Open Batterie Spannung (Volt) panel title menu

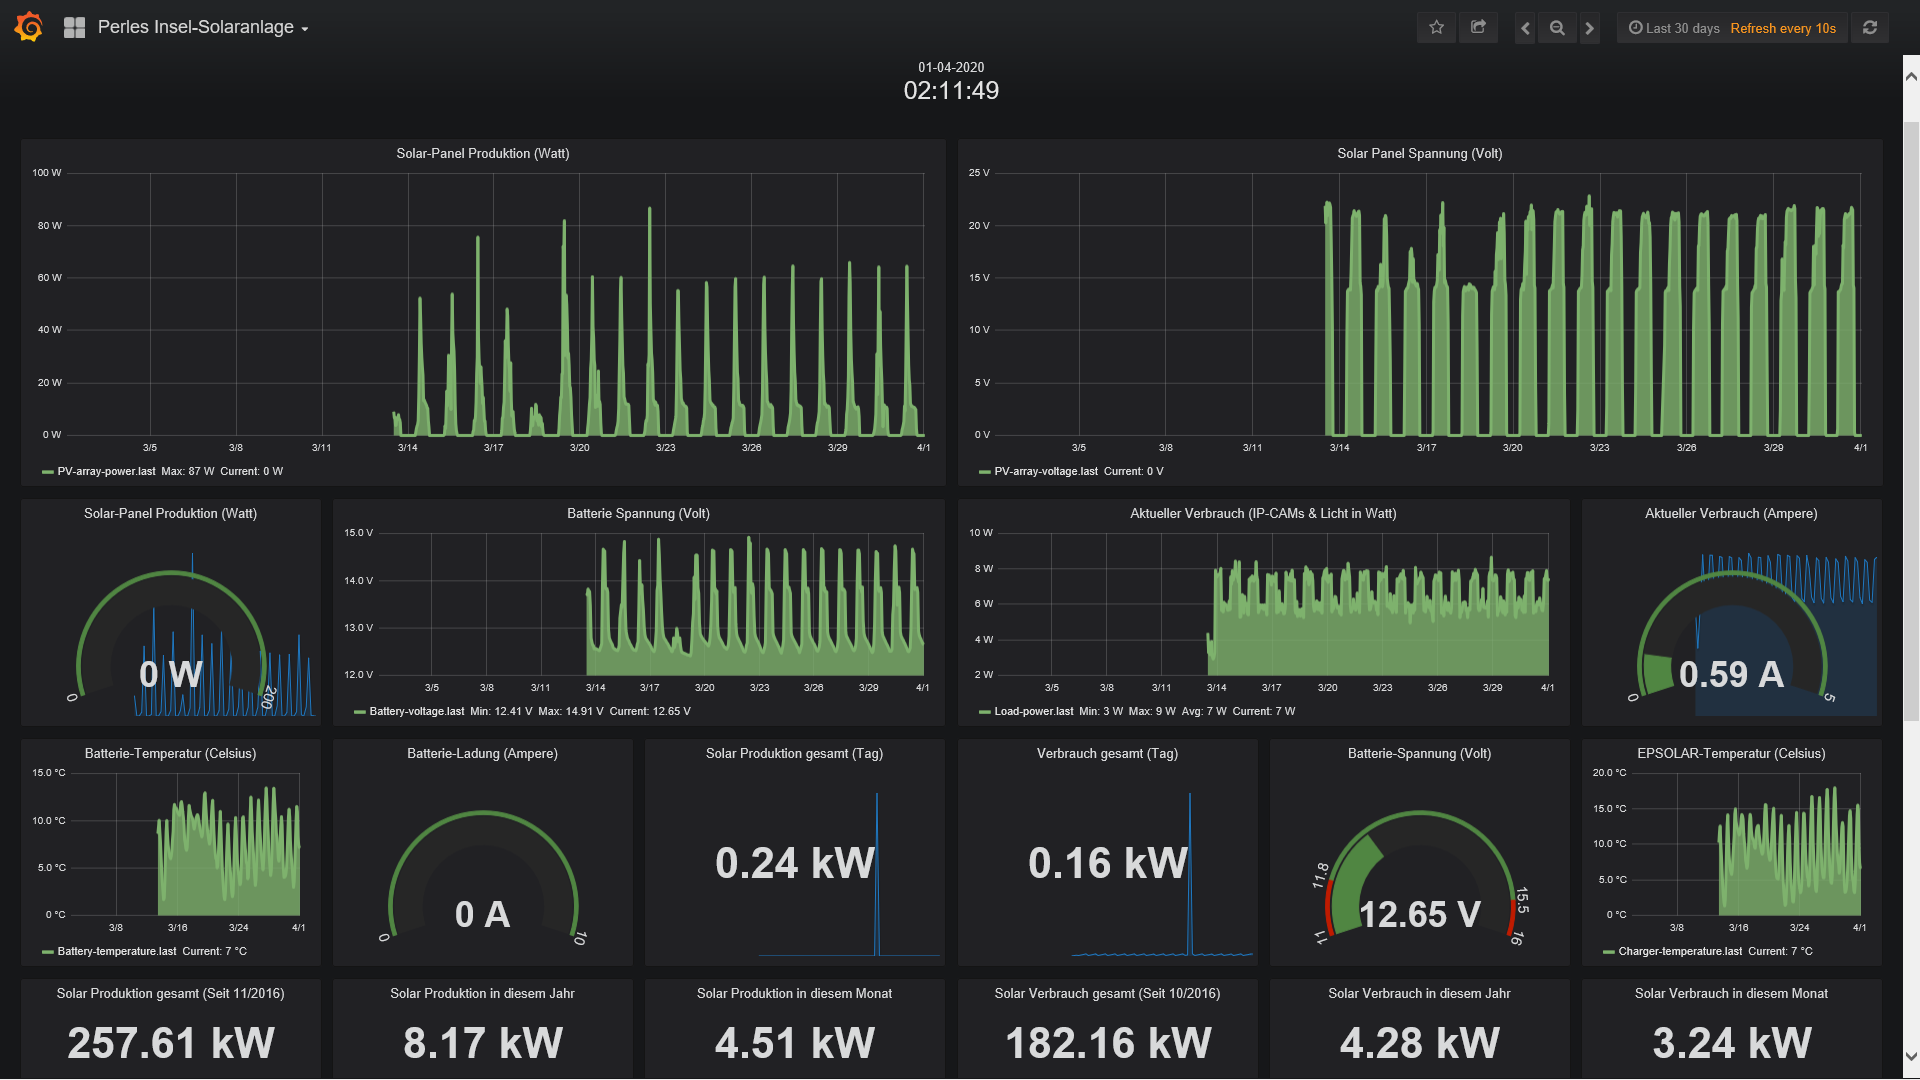(638, 513)
